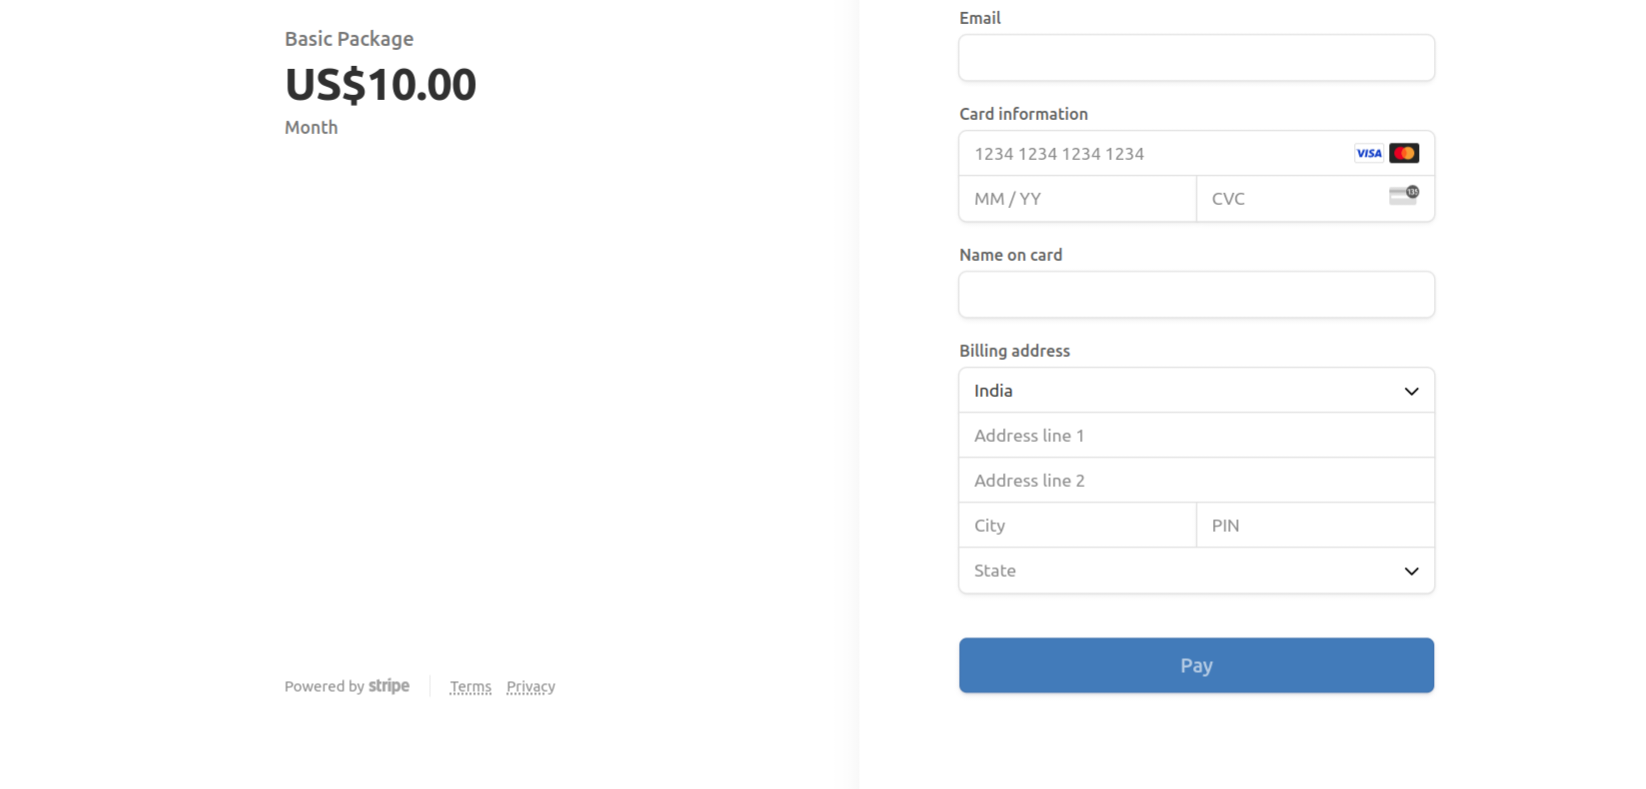
Task: Click the card number field
Action: (x=1196, y=153)
